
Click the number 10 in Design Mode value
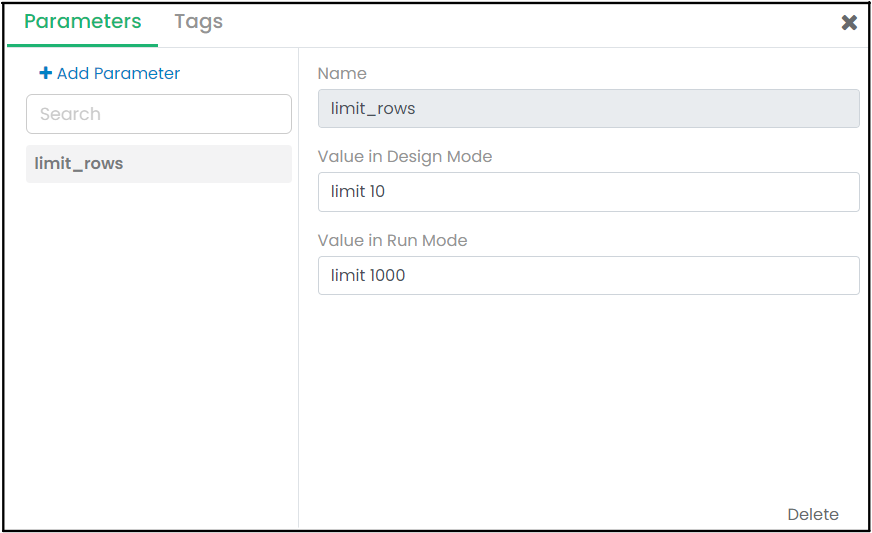[377, 191]
